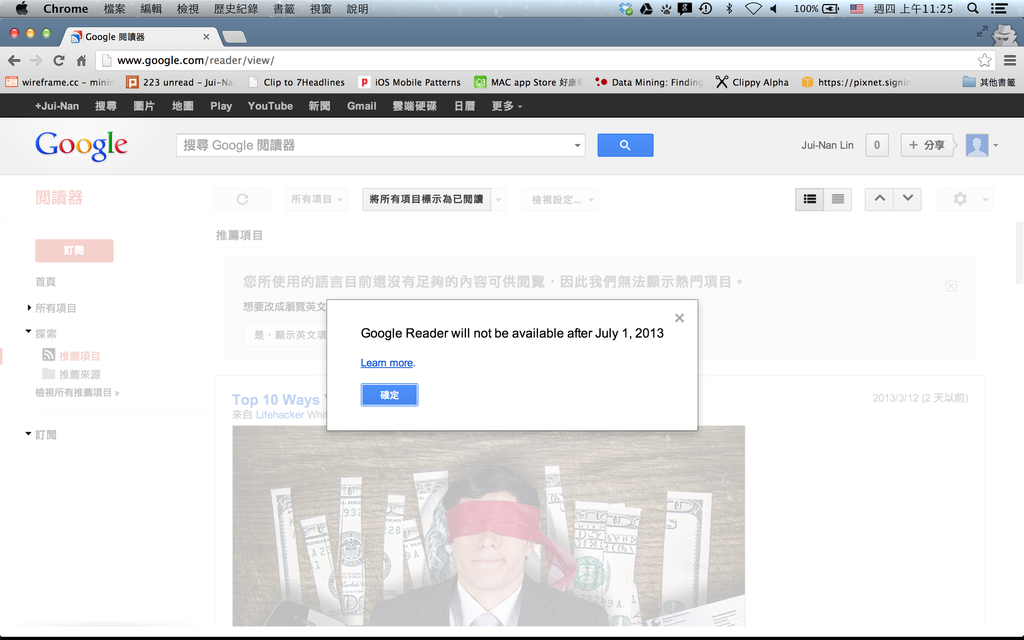Collapse the 探索 section
1024x640 pixels.
point(28,332)
